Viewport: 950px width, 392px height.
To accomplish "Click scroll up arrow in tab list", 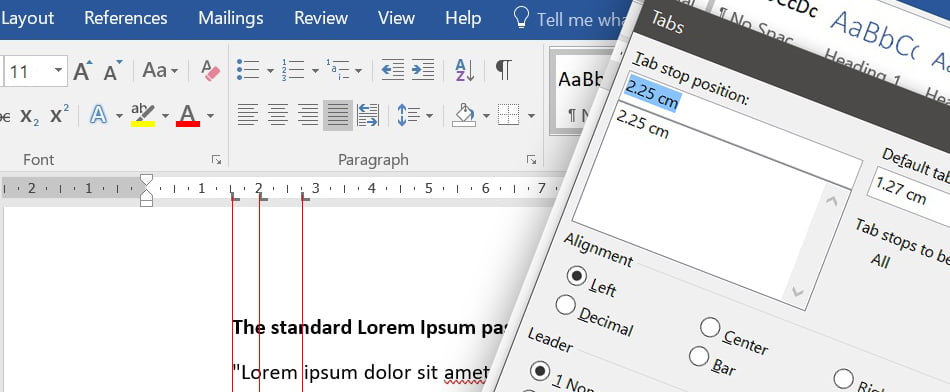I will [x=832, y=201].
